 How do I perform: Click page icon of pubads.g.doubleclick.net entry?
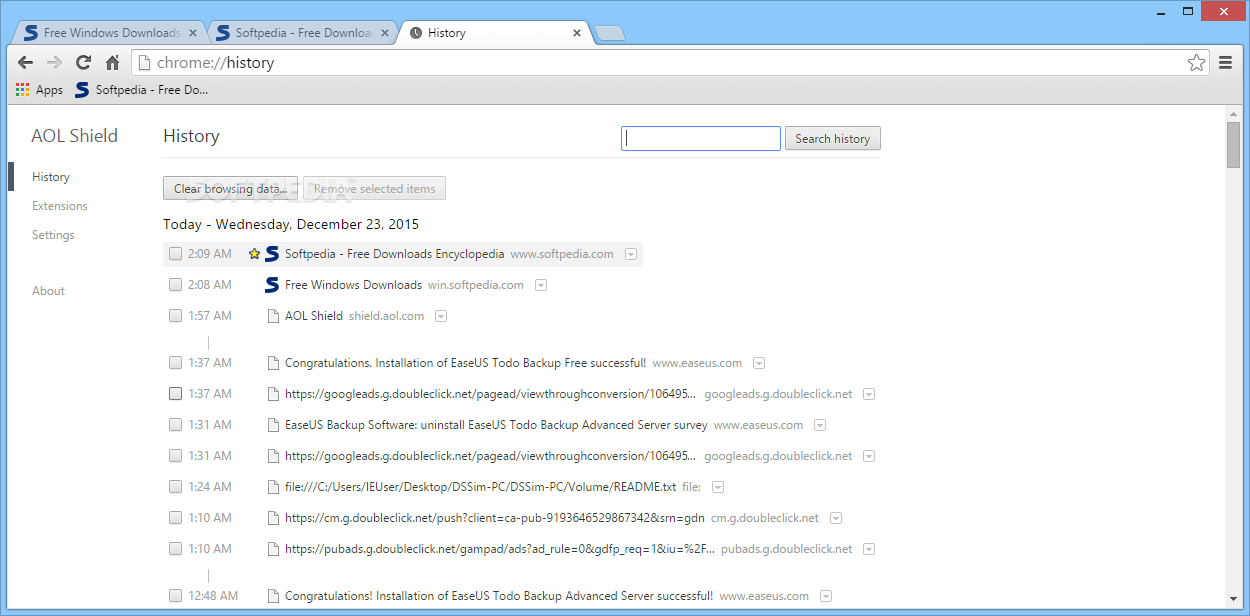click(x=273, y=549)
